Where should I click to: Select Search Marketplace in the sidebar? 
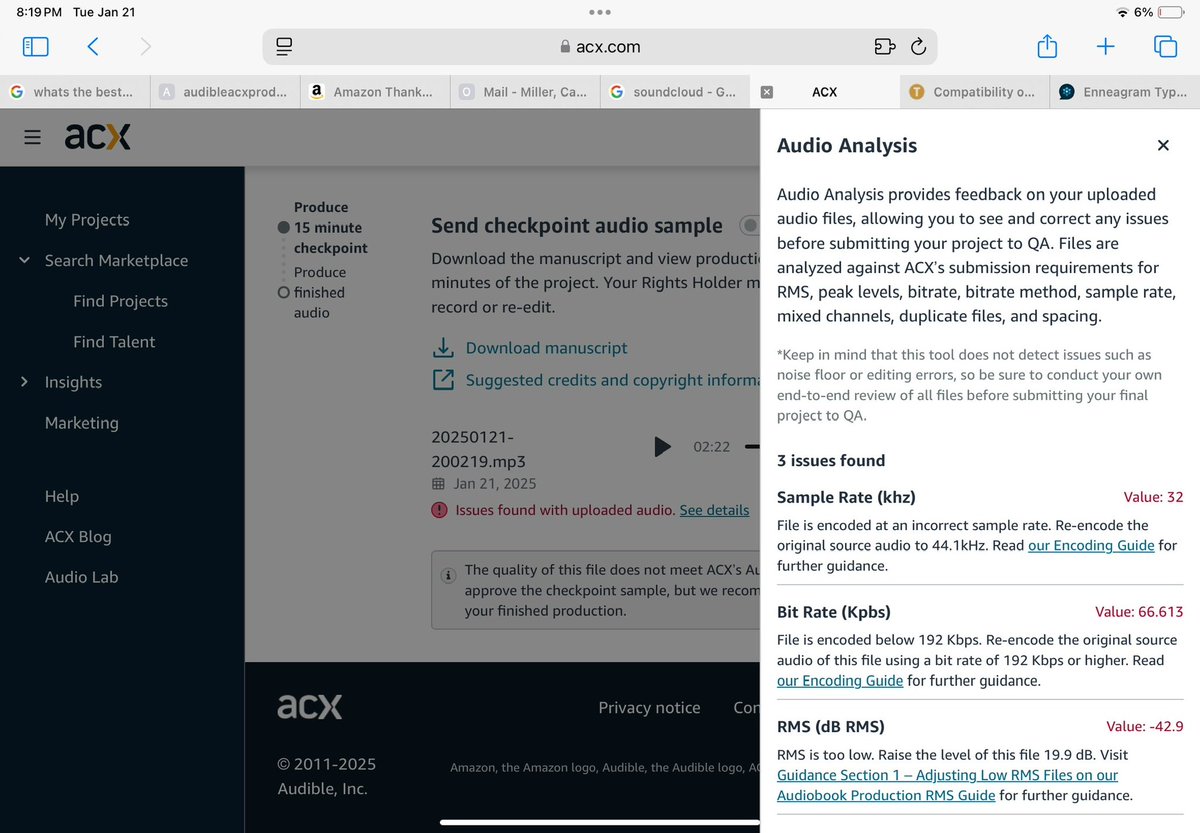116,260
